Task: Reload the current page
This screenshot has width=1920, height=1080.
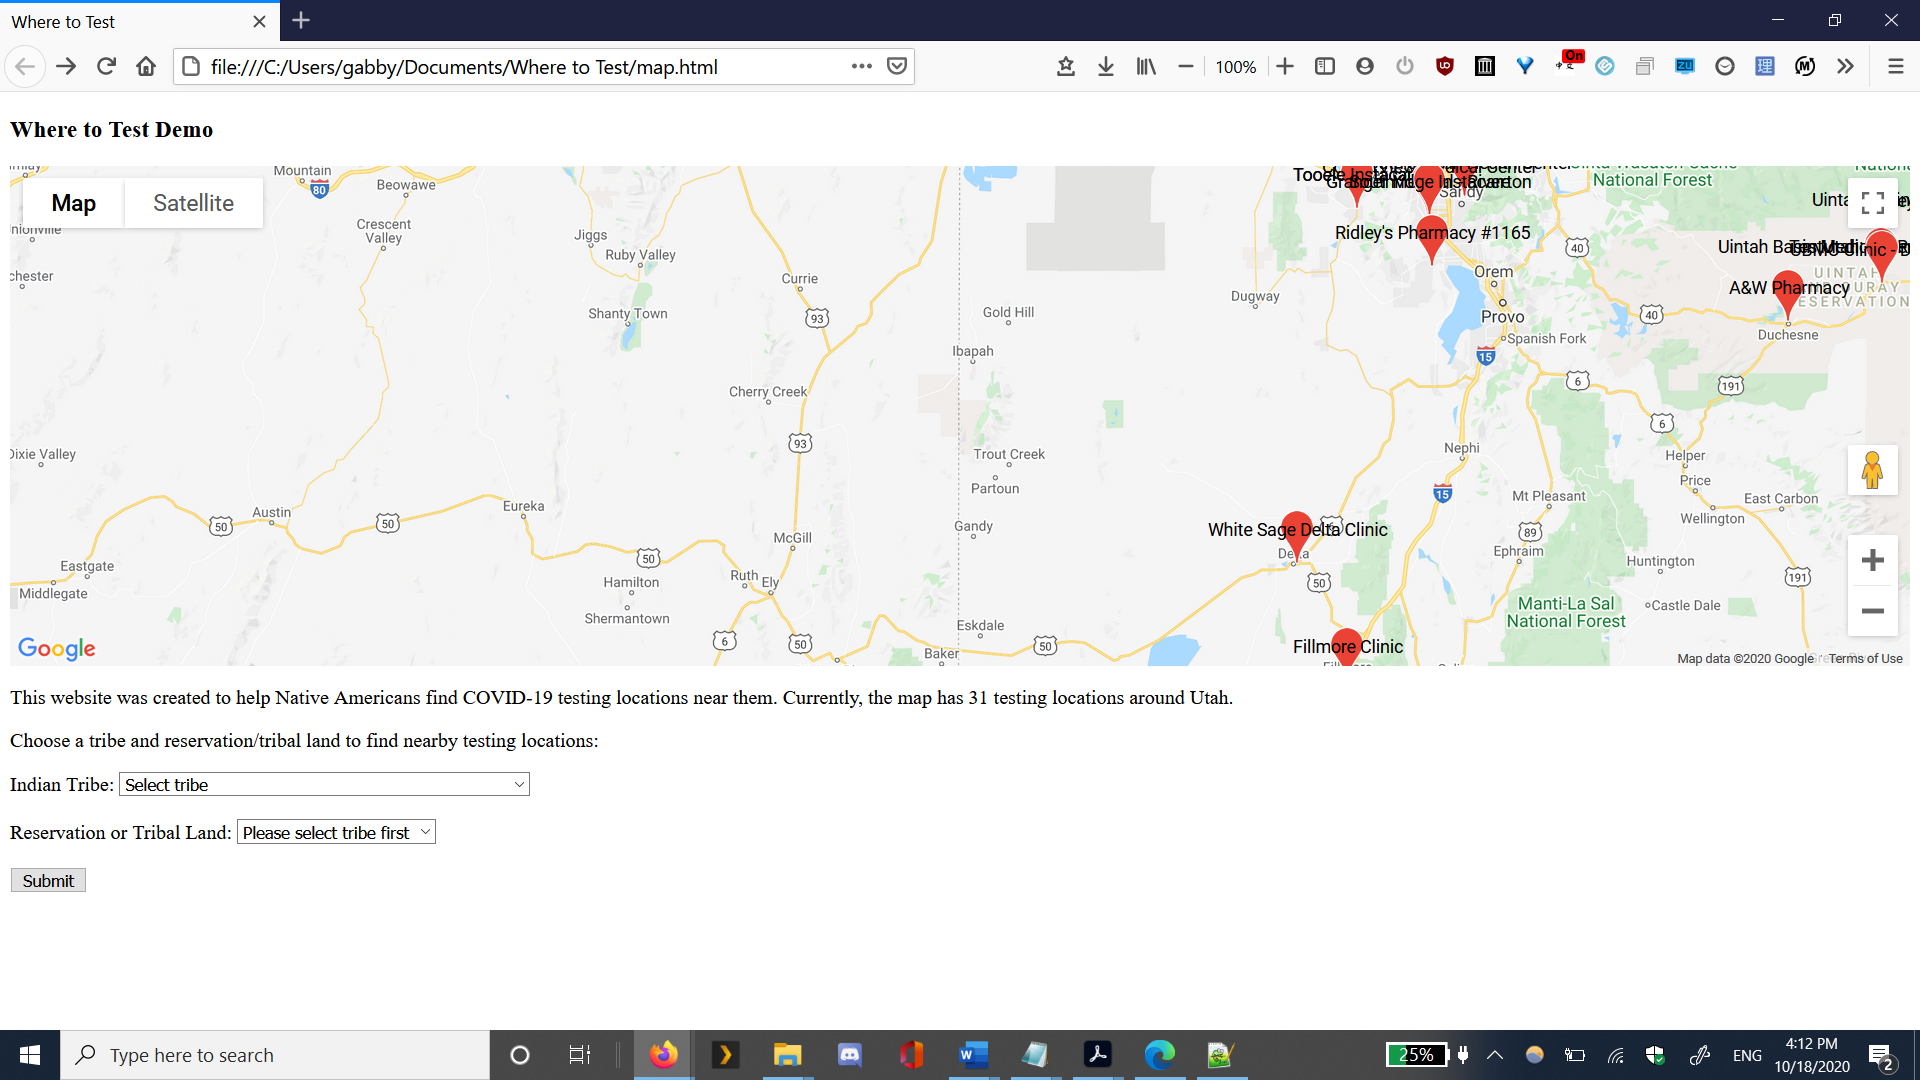Action: pos(106,66)
